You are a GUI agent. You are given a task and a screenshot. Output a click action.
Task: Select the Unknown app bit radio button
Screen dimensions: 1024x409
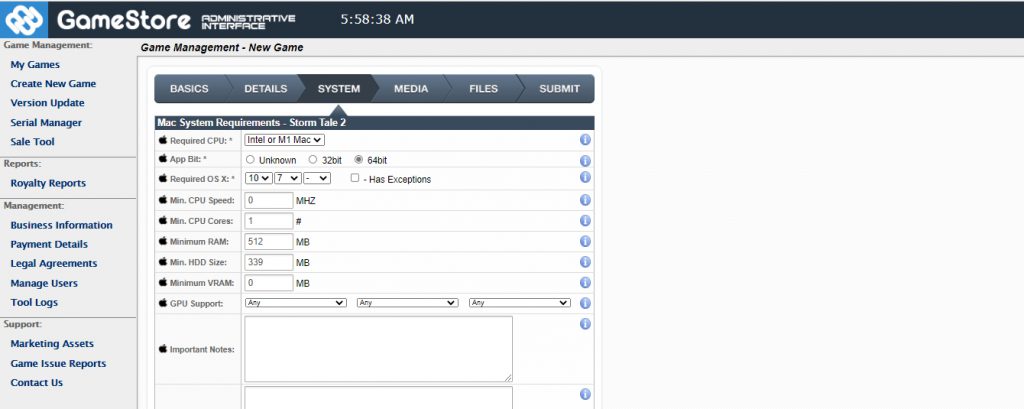pos(250,160)
